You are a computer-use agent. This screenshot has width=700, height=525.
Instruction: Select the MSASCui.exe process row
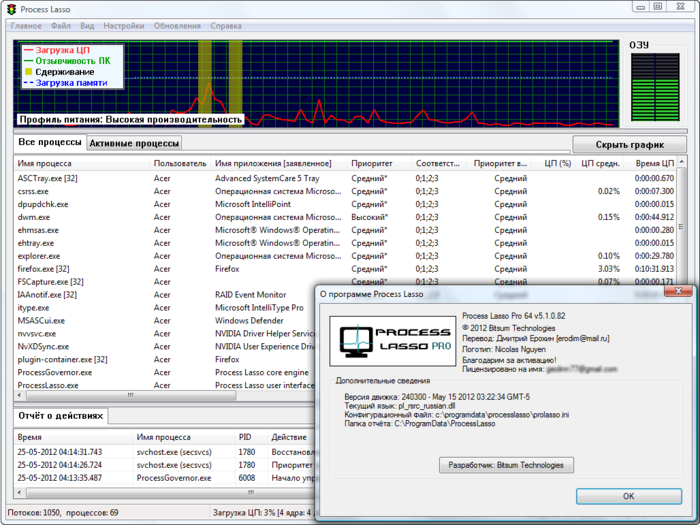(x=165, y=321)
